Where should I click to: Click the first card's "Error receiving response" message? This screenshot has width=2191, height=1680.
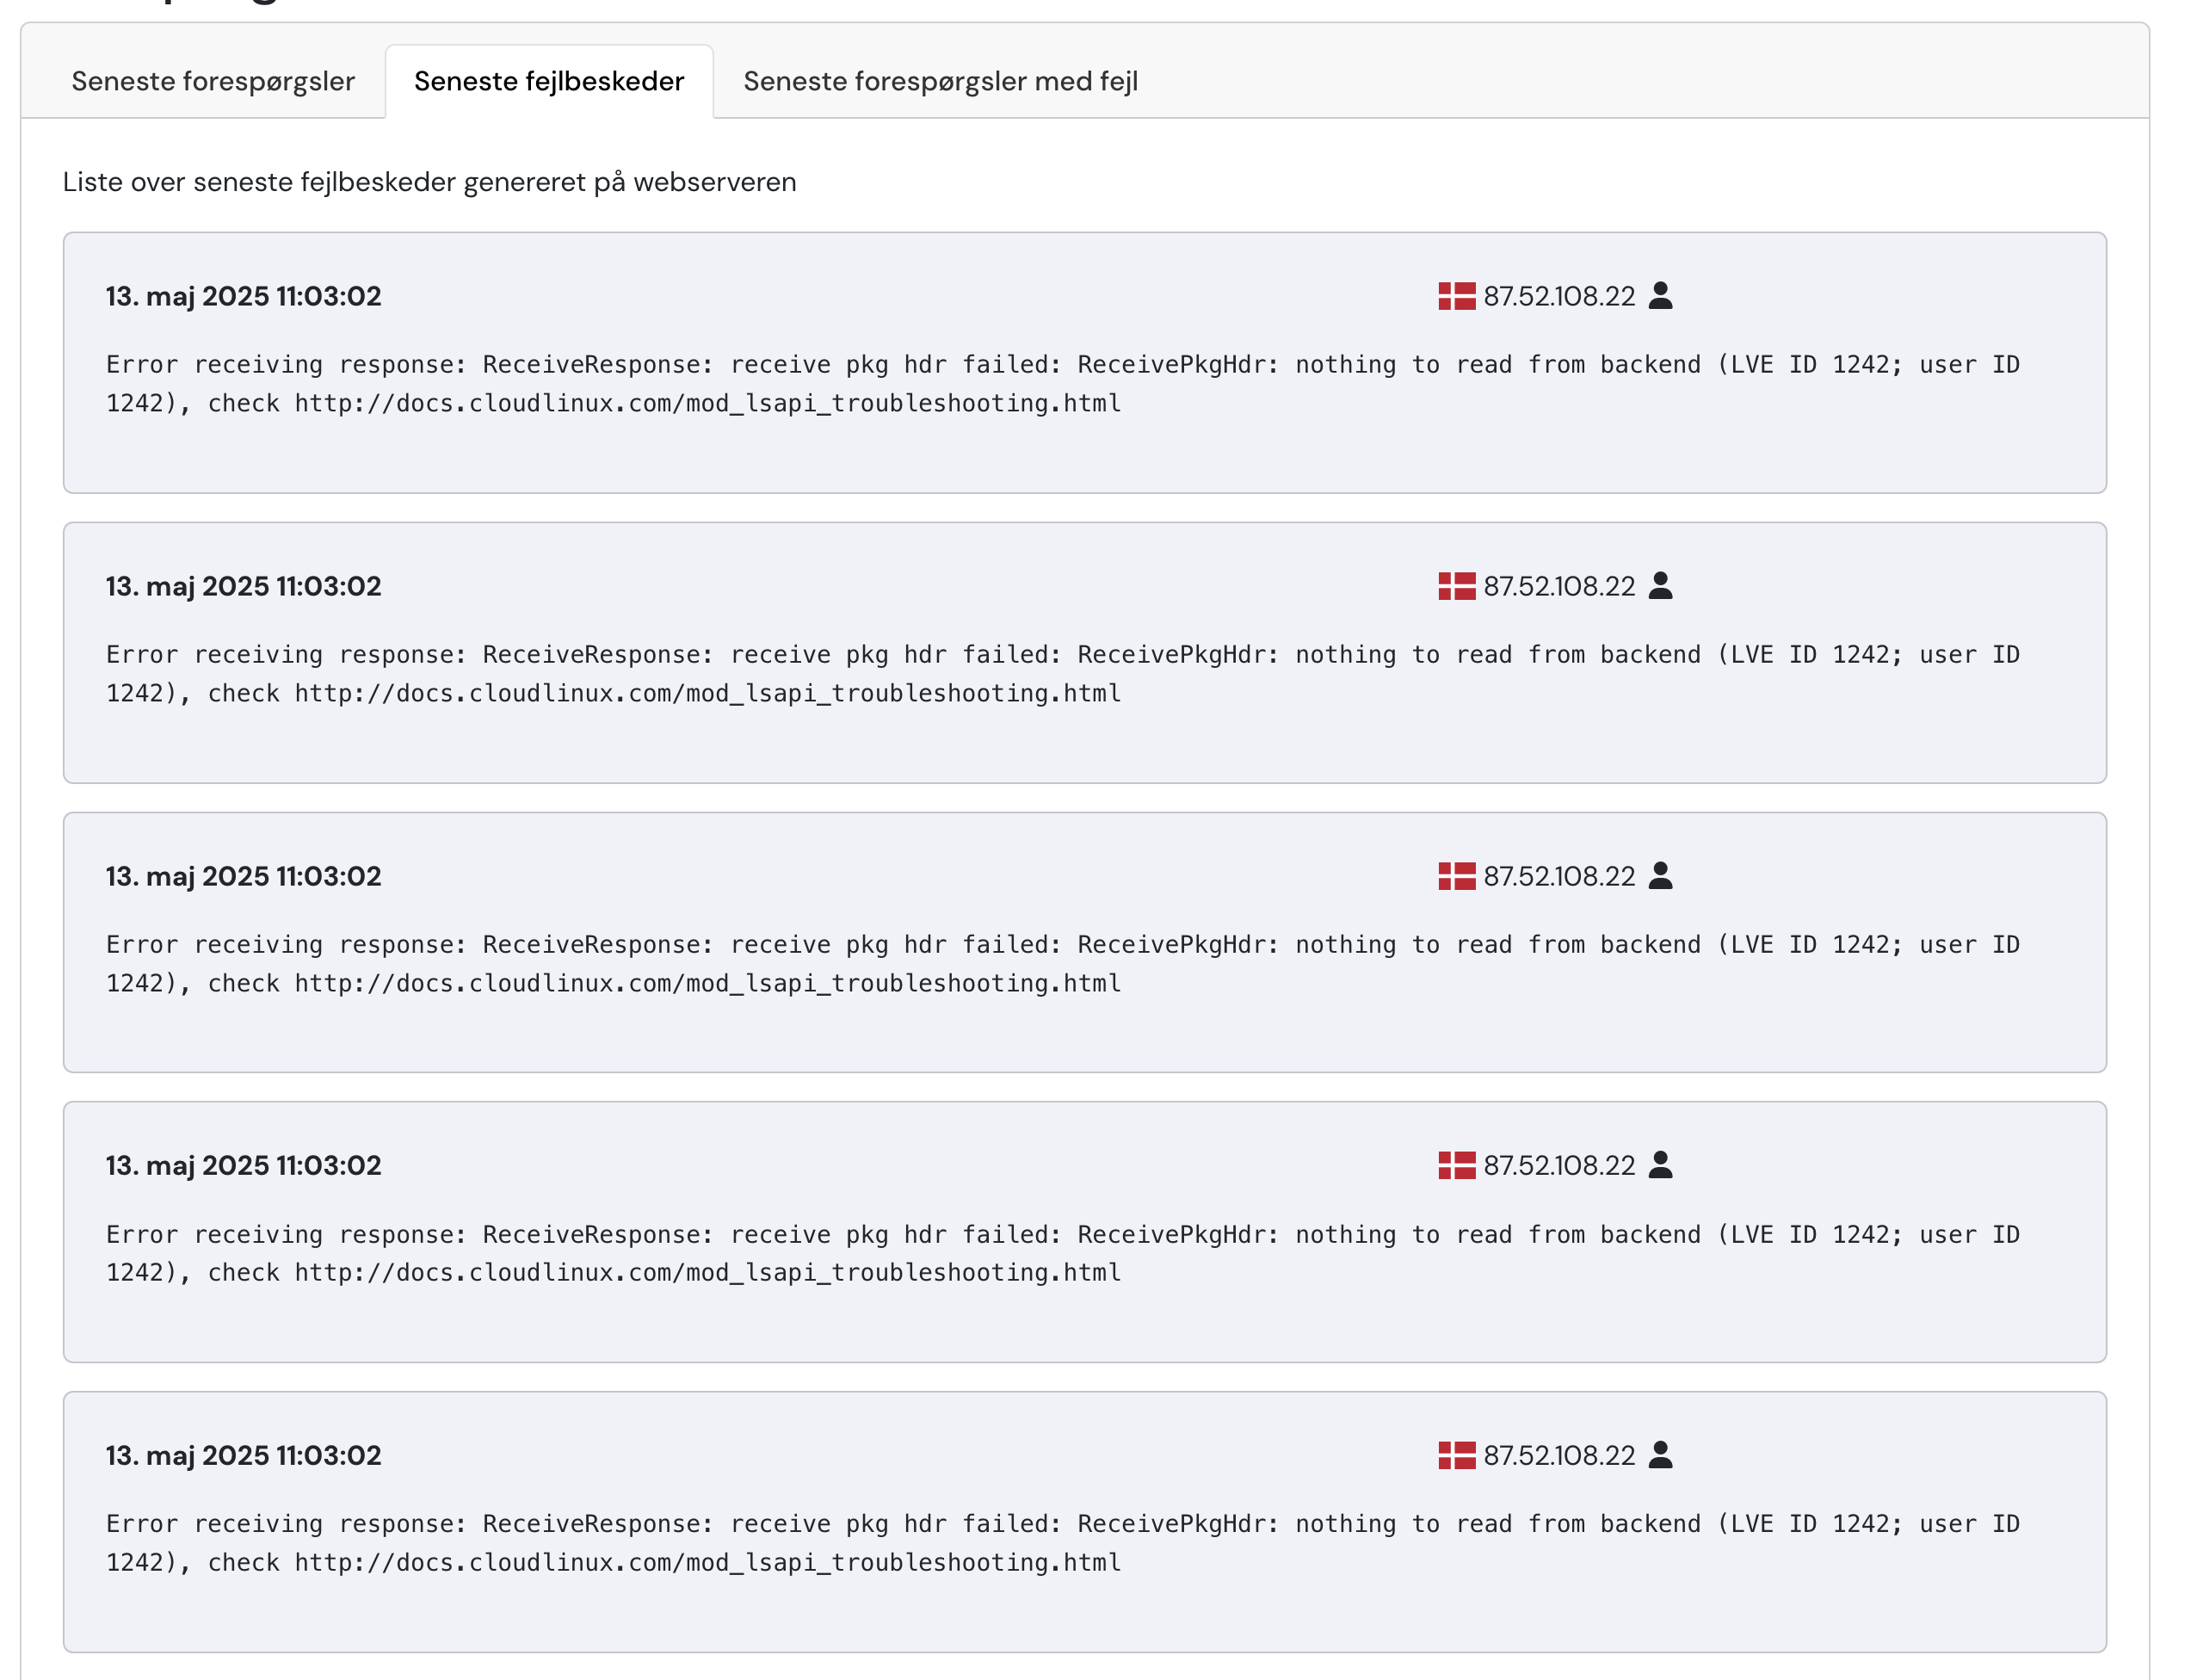click(1063, 384)
